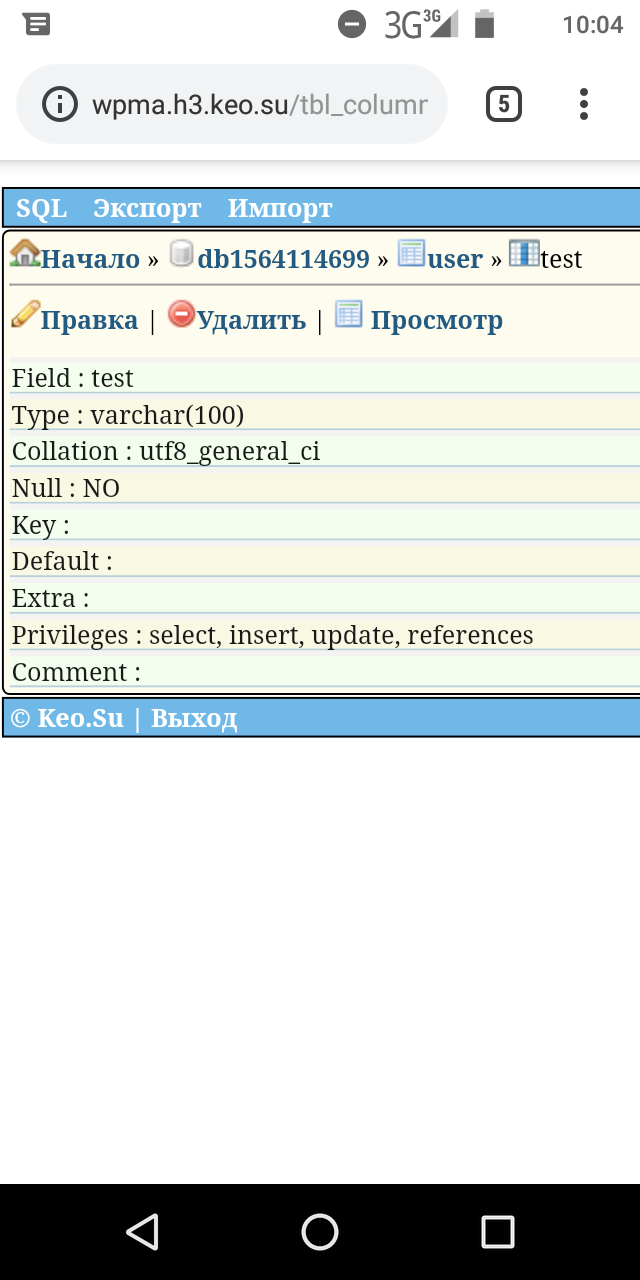Go to database db1564114699 link
The height and width of the screenshot is (1280, 640).
[x=284, y=259]
